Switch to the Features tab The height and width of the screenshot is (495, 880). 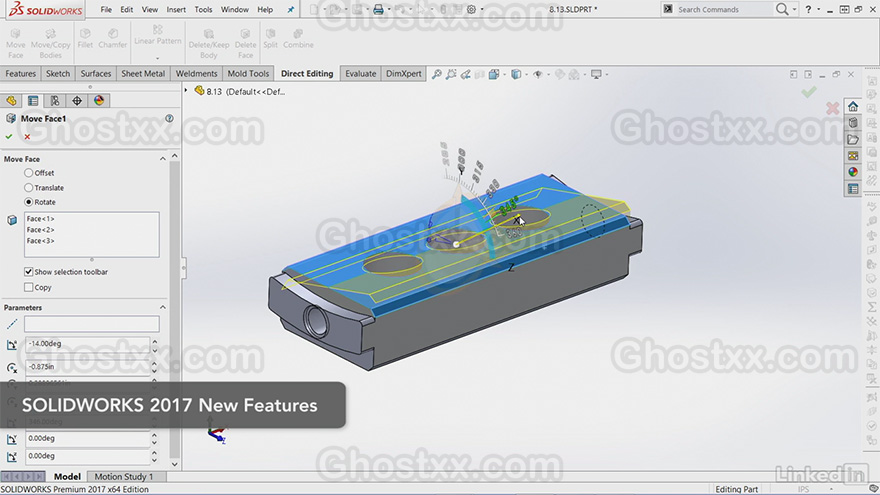21,74
